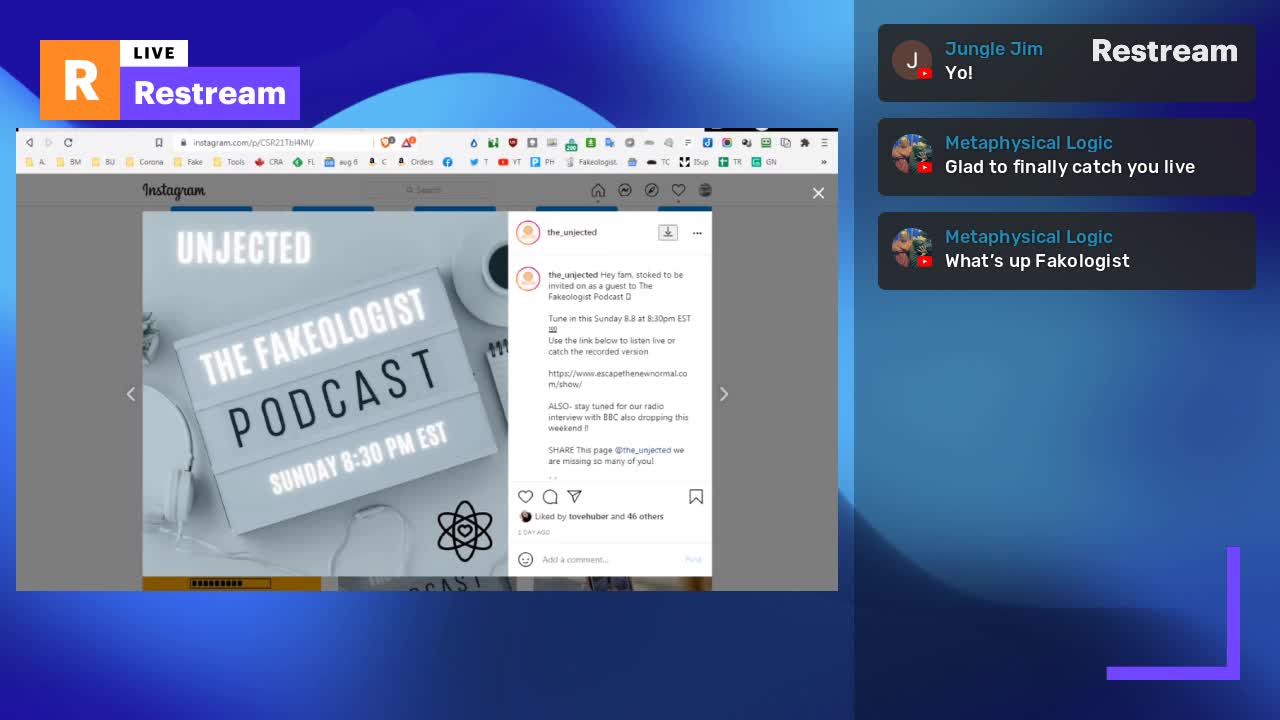1280x720 pixels.
Task: Click the Instagram logo
Action: click(x=174, y=190)
